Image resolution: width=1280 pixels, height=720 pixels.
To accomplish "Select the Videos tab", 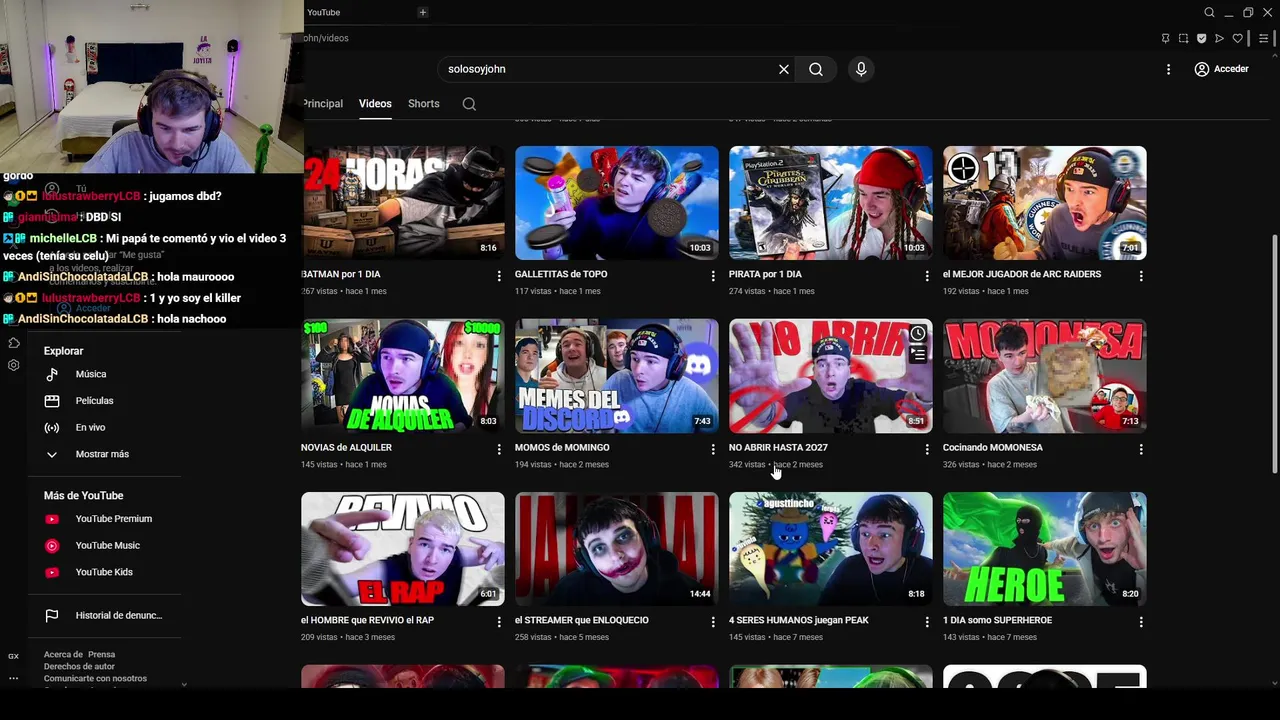I will tap(375, 104).
